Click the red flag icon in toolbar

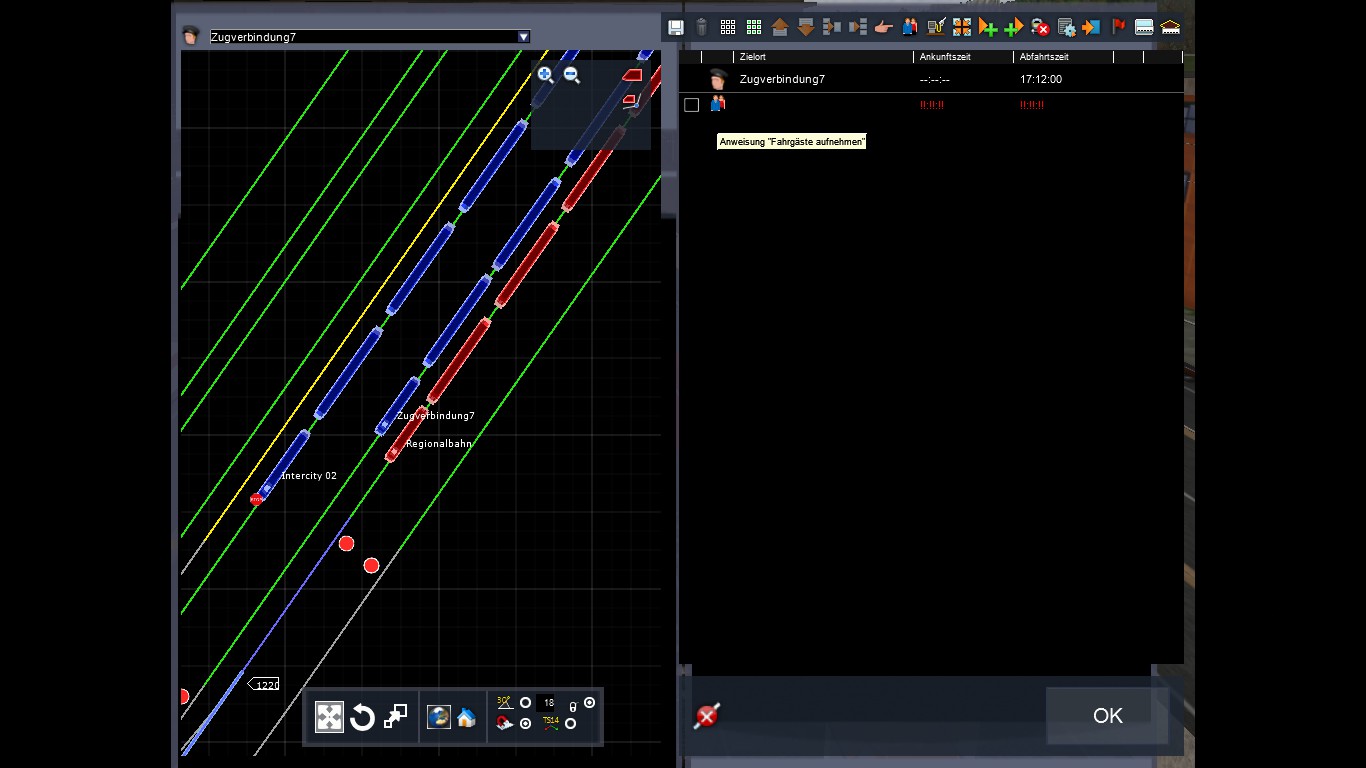pos(1118,27)
